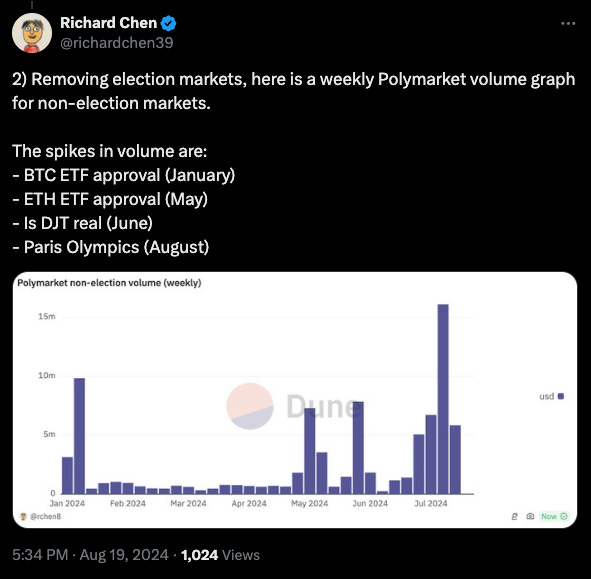Image resolution: width=591 pixels, height=579 pixels.
Task: Click the blue verified checkmark badge
Action: (168, 23)
